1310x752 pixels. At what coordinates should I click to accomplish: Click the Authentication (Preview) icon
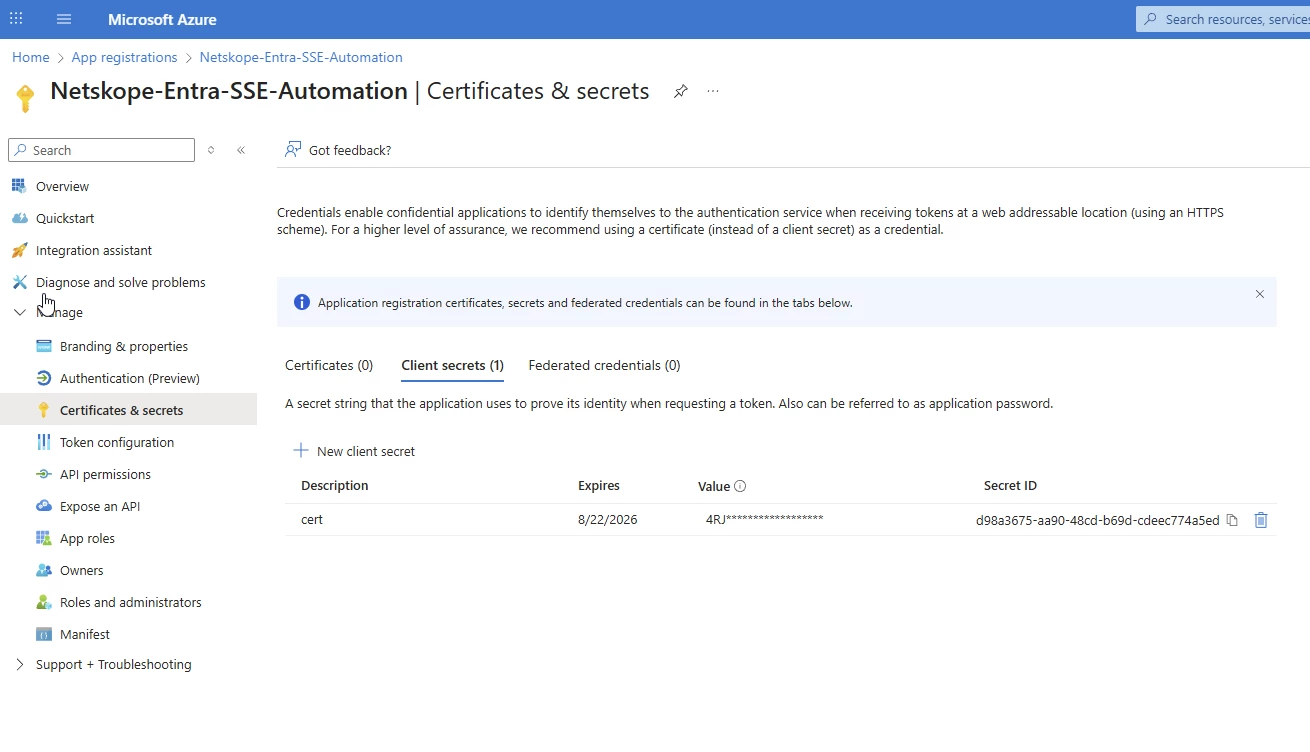(43, 378)
